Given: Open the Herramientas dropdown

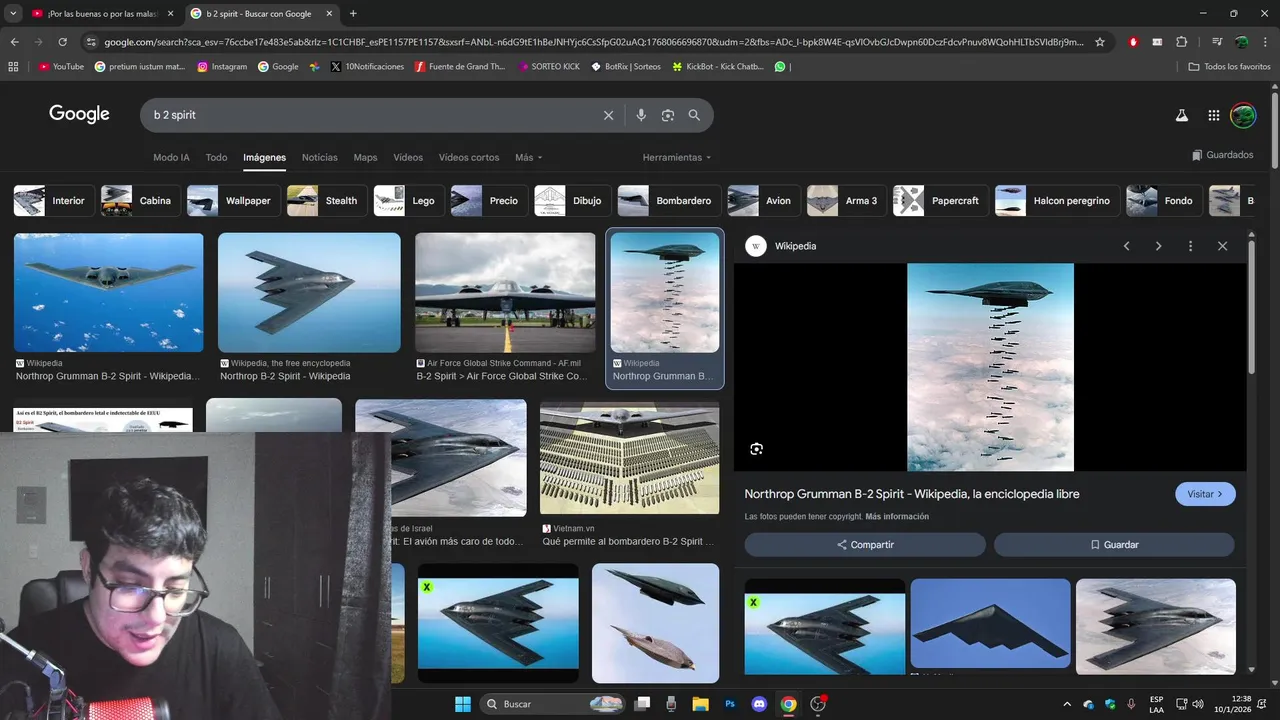Looking at the screenshot, I should 677,158.
